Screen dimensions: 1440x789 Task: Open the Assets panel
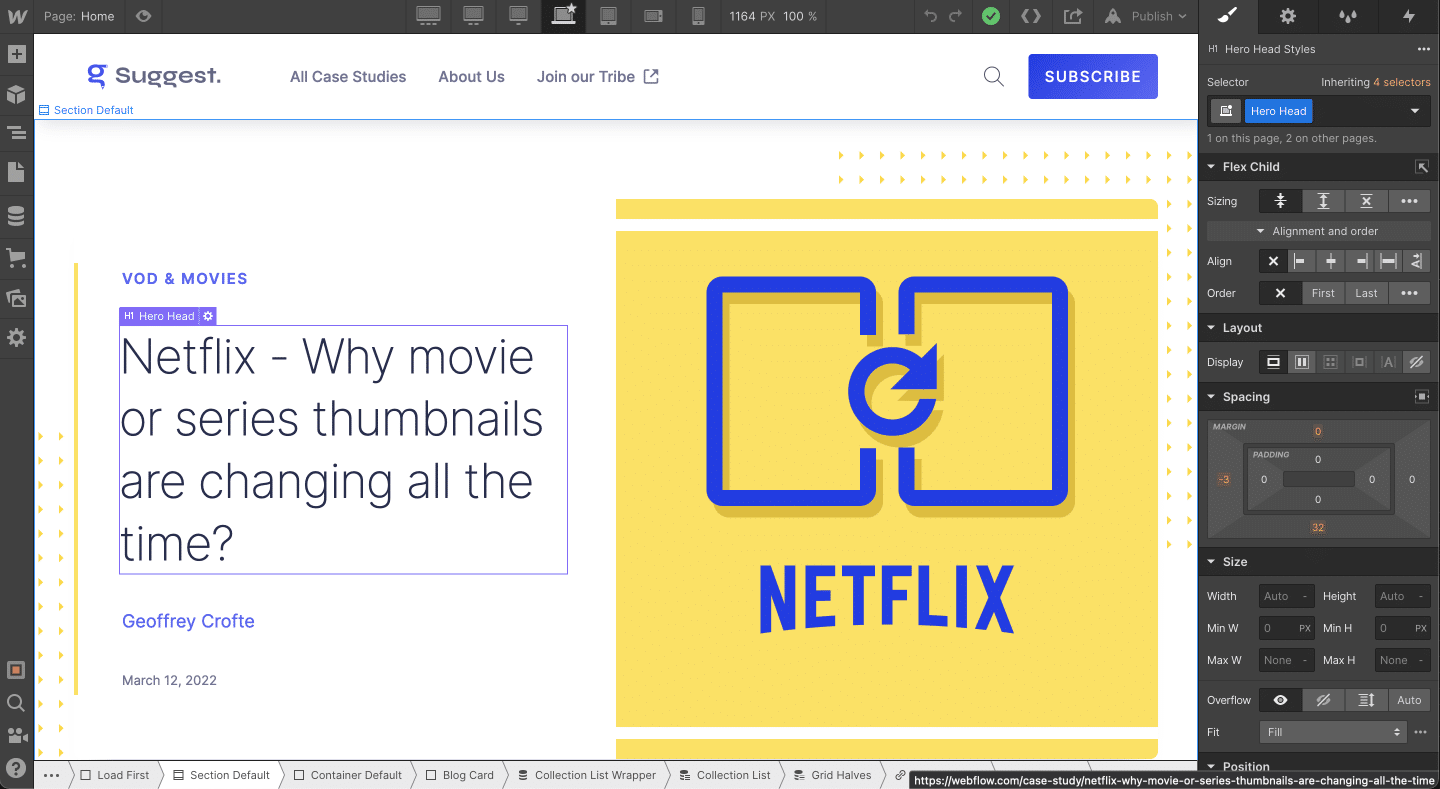pyautogui.click(x=16, y=298)
